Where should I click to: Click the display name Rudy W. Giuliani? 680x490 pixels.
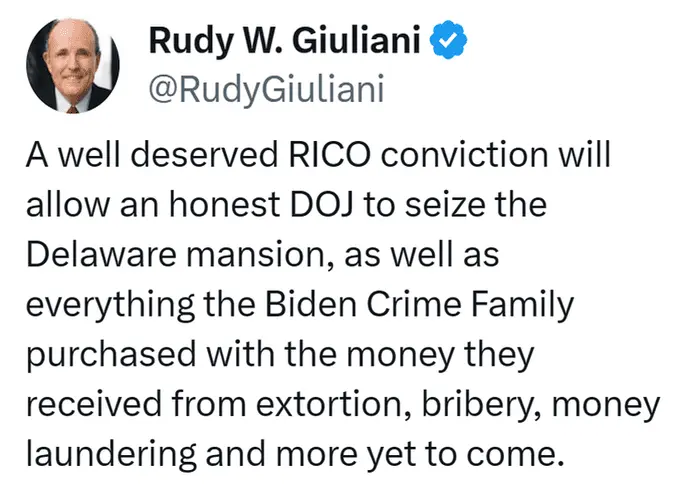click(x=285, y=42)
